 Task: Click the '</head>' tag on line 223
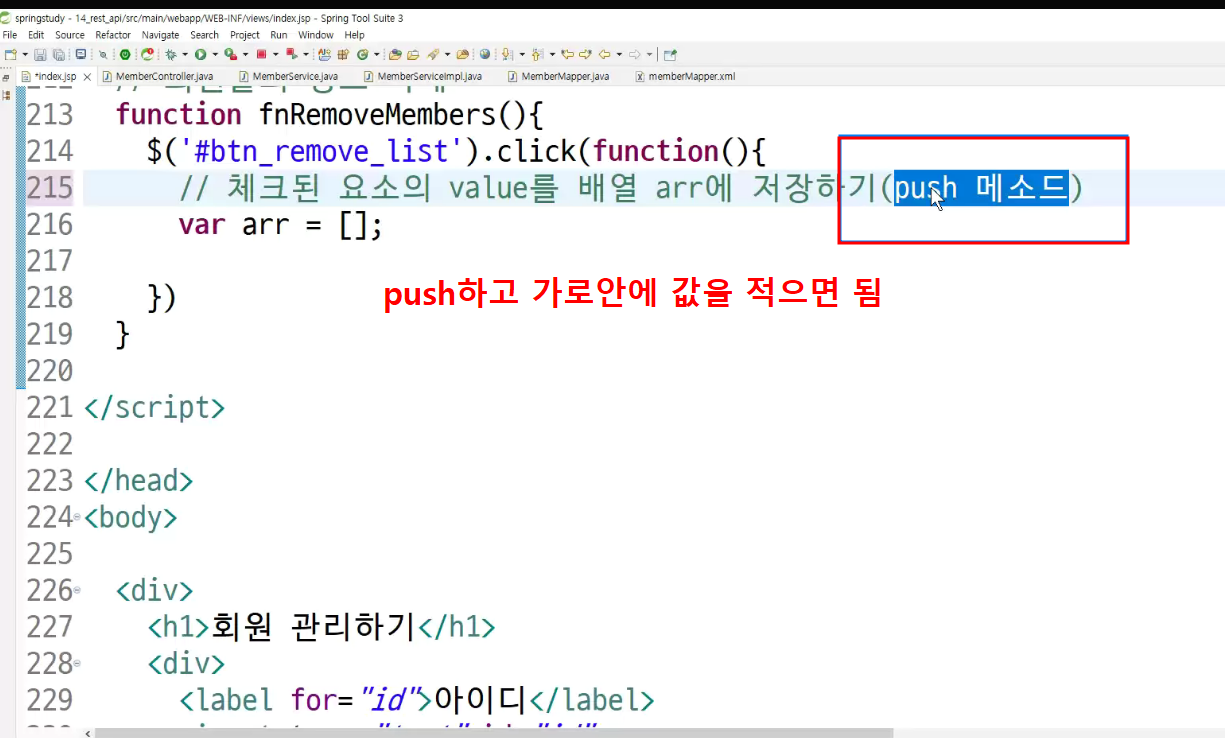tap(139, 481)
